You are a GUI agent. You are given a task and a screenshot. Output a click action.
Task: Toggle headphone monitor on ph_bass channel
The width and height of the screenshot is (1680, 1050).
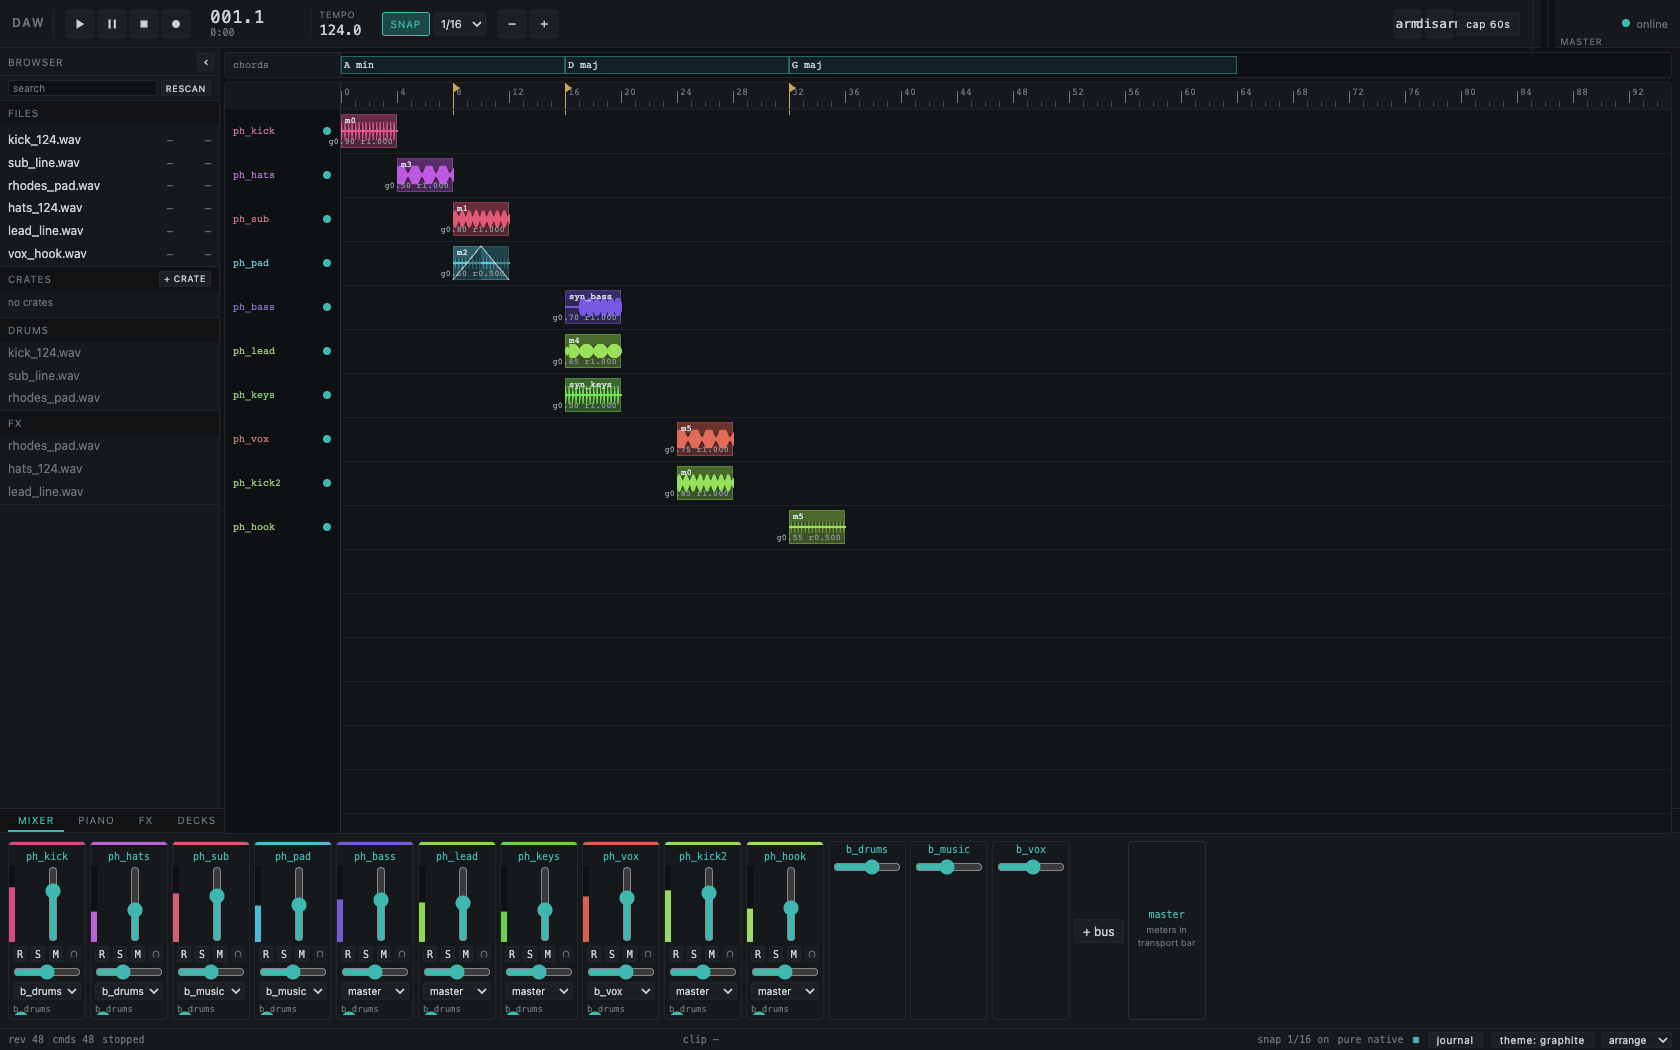[x=402, y=954]
